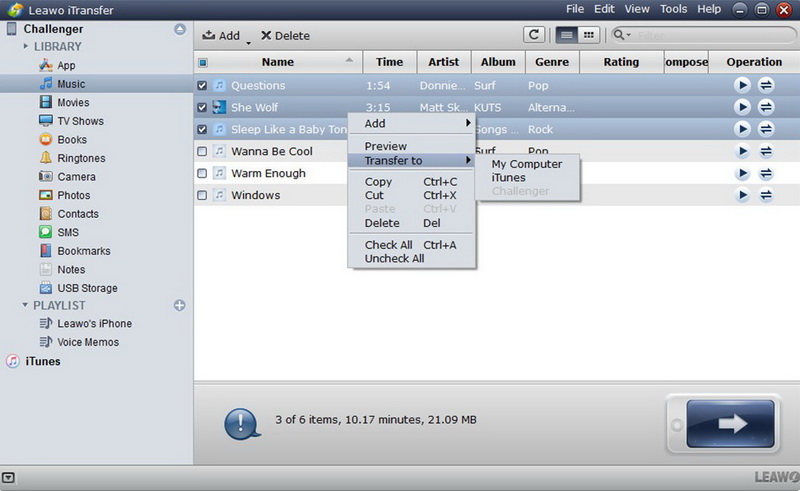The height and width of the screenshot is (491, 800).
Task: Click the big blue transfer arrow button
Action: pyautogui.click(x=730, y=424)
